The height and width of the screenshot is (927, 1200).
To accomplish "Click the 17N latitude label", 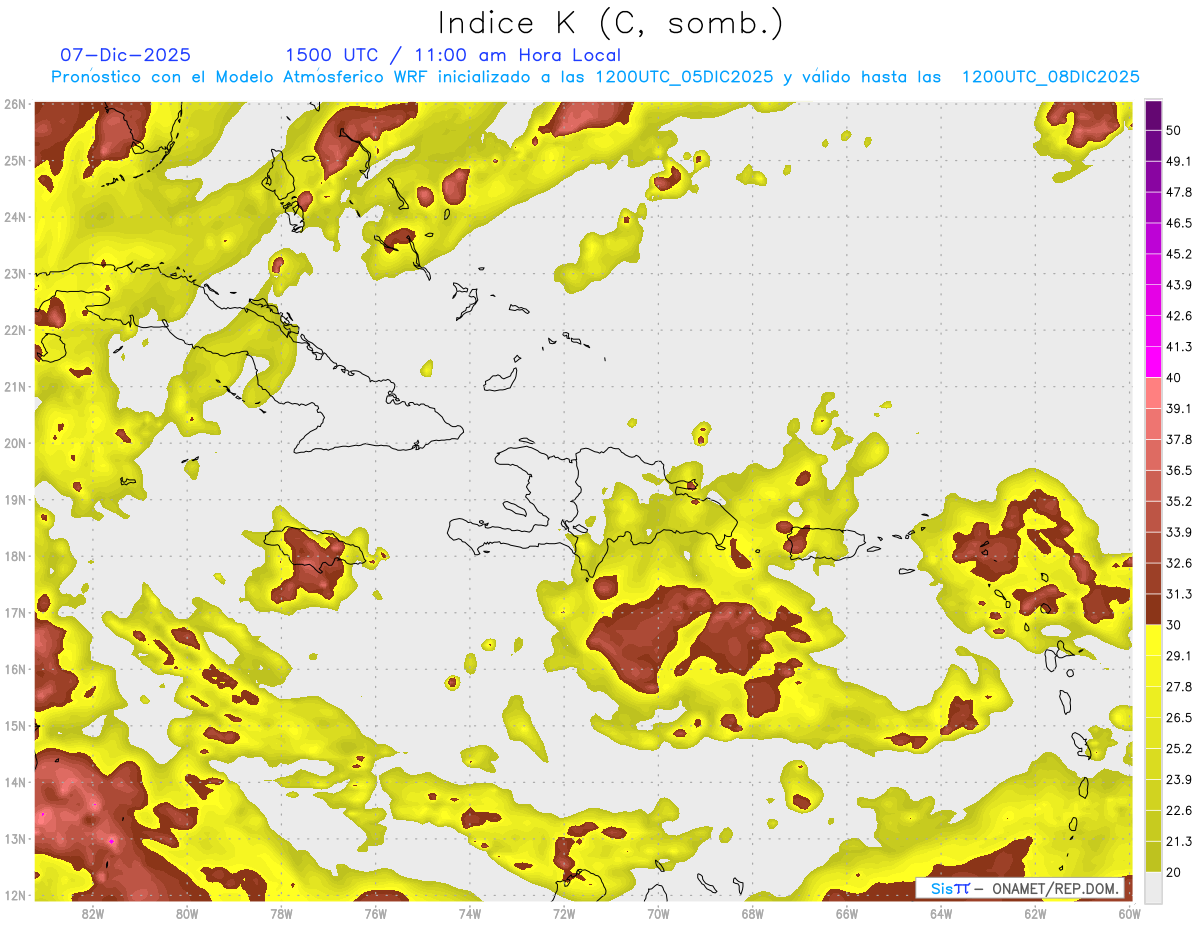I will point(15,613).
